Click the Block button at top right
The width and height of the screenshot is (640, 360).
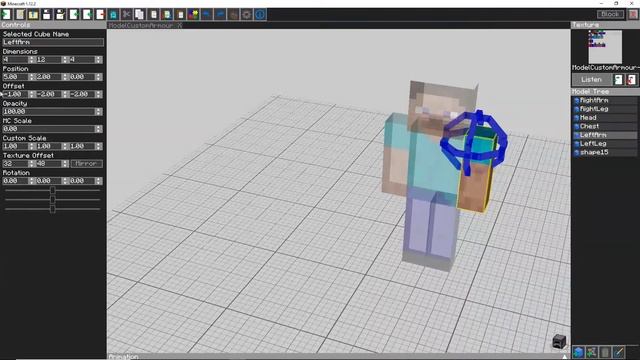610,14
